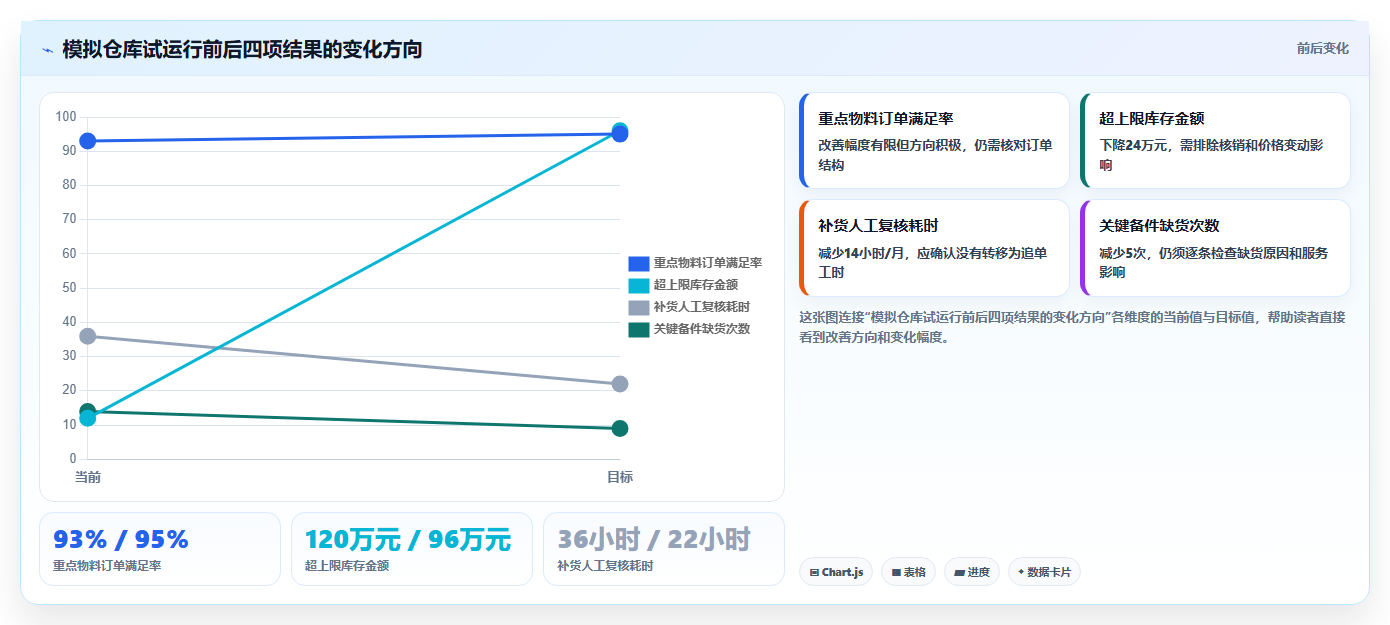Click the 120万元 / 96万元 metric card
This screenshot has height=625, width=1390.
click(x=412, y=549)
